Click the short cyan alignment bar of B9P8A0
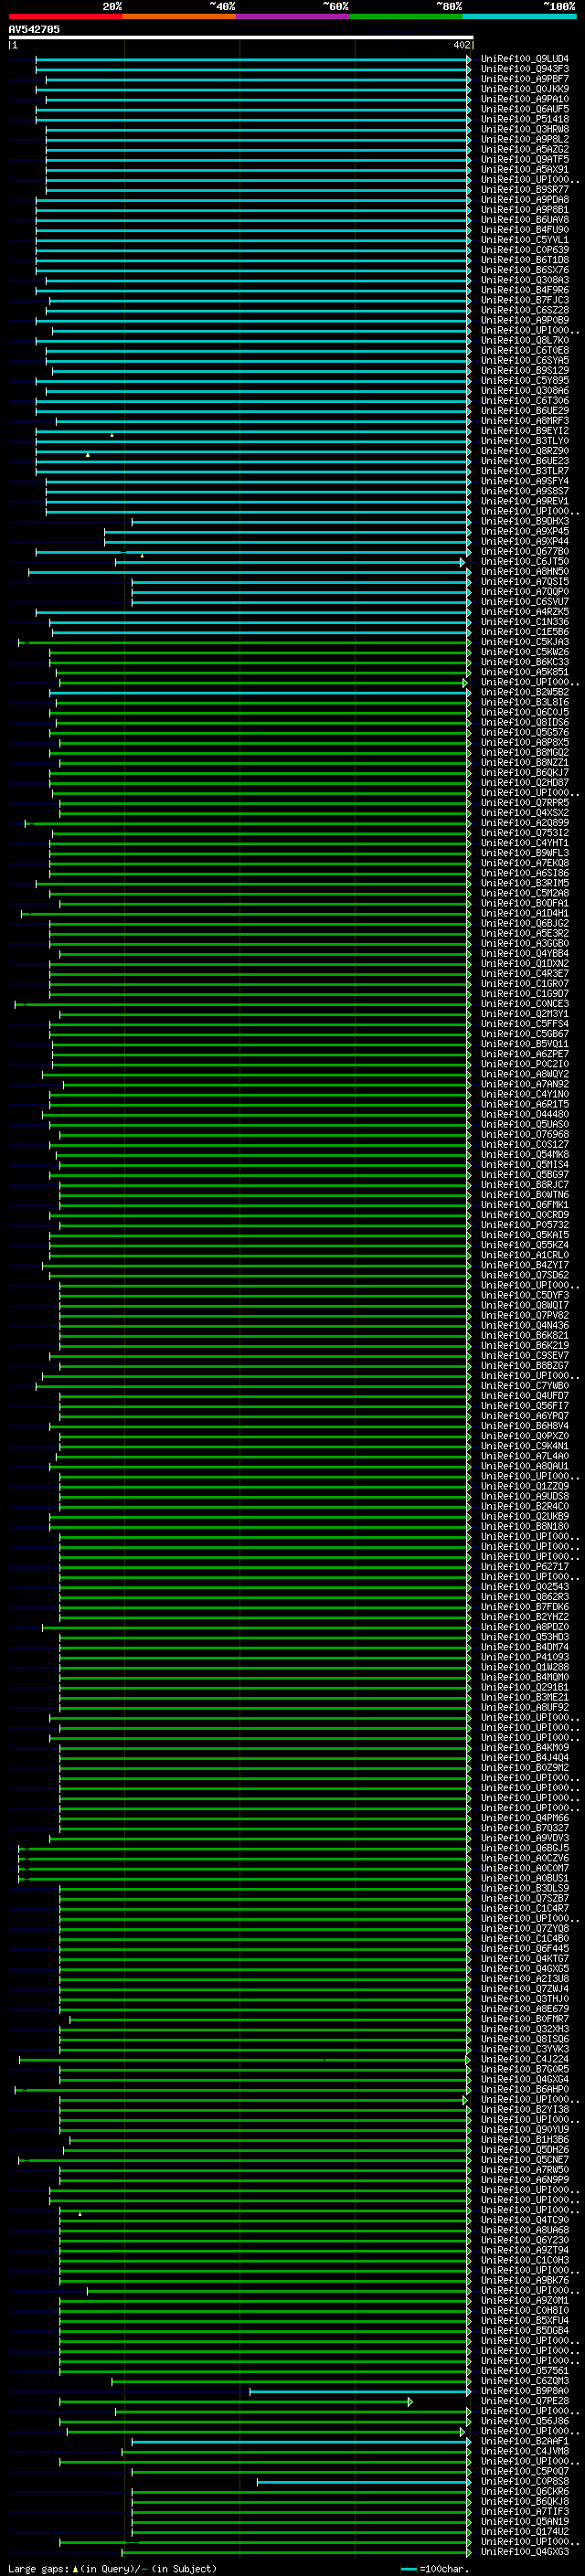This screenshot has width=585, height=2576. (x=359, y=2392)
